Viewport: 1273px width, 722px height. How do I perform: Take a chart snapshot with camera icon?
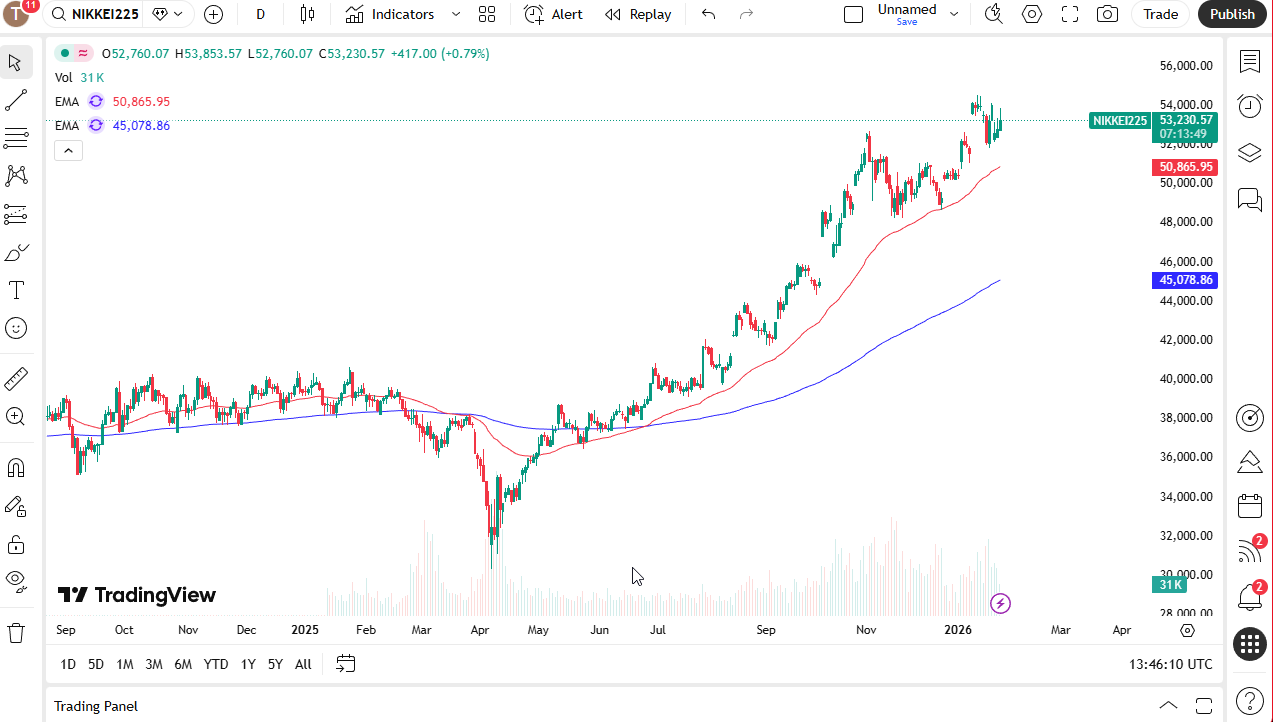coord(1107,14)
